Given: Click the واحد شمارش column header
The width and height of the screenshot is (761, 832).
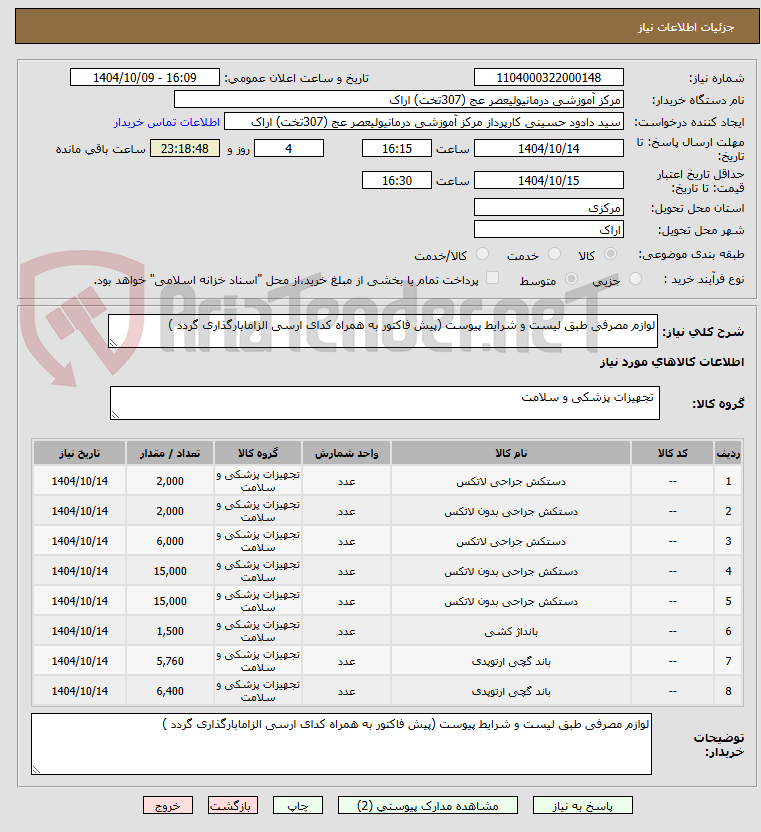Looking at the screenshot, I should 347,453.
